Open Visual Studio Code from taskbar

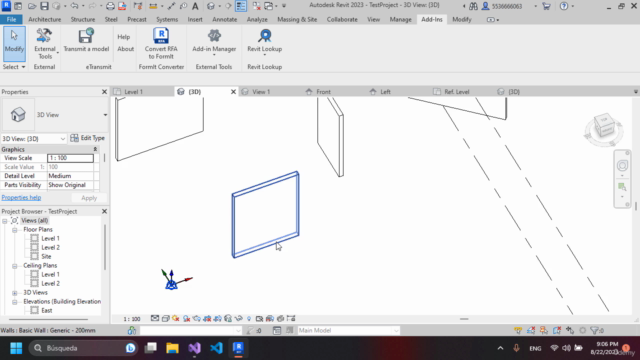216,348
